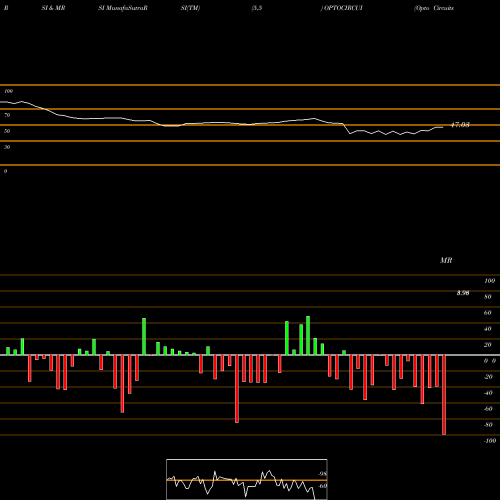
Task: Click the RSI value label 47.03
Action: pyautogui.click(x=460, y=125)
